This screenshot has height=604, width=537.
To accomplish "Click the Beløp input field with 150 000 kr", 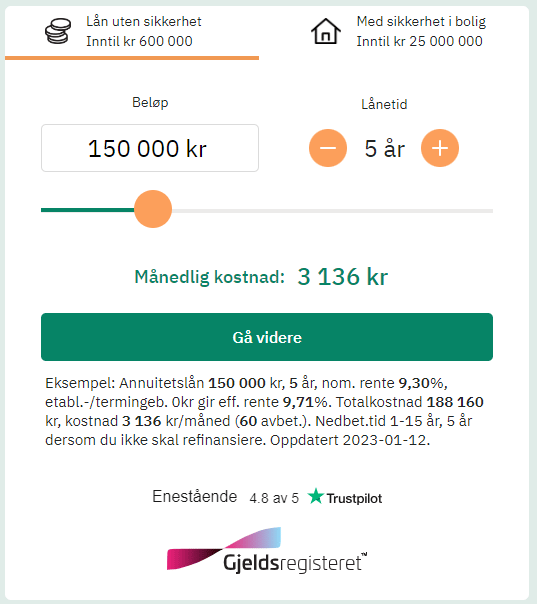I will (x=150, y=148).
